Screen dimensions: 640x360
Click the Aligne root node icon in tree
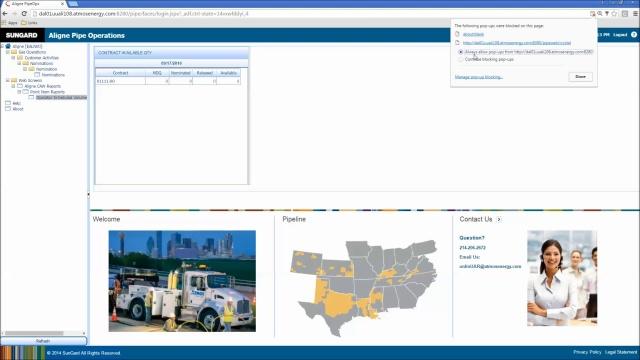tap(8, 46)
